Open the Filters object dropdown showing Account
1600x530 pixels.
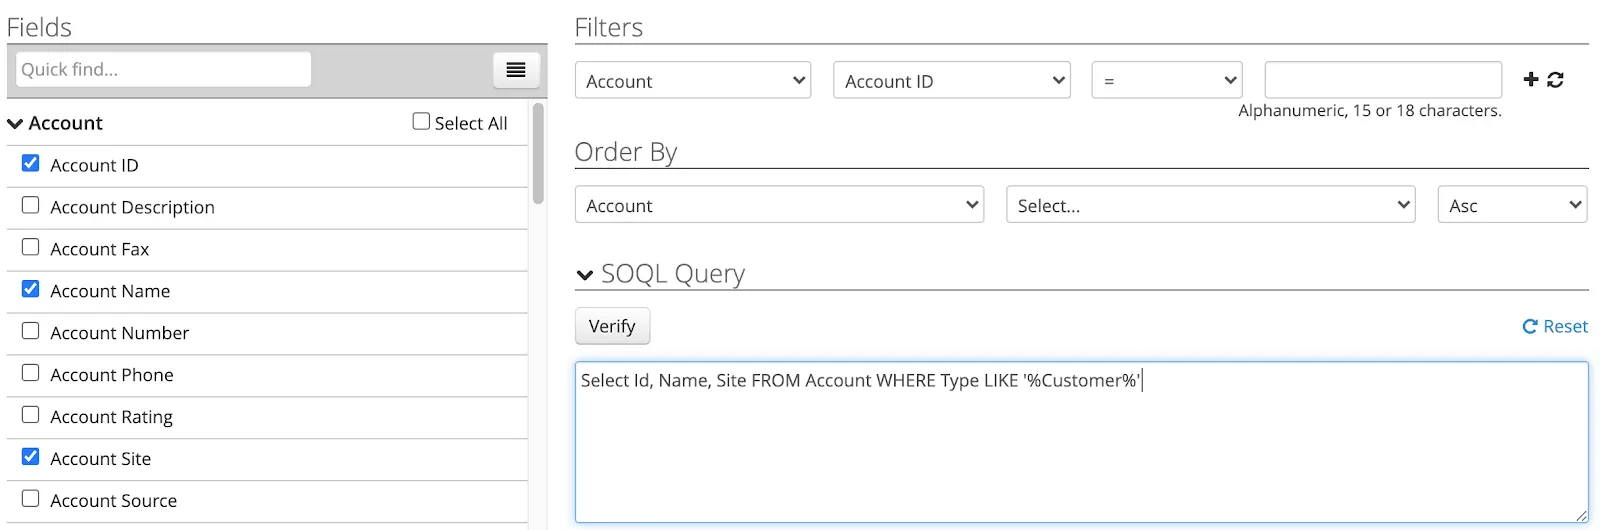693,80
